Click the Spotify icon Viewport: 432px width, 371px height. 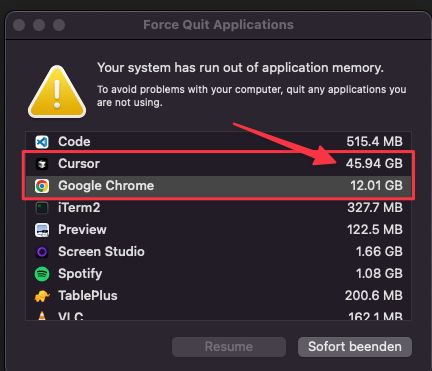pos(42,274)
